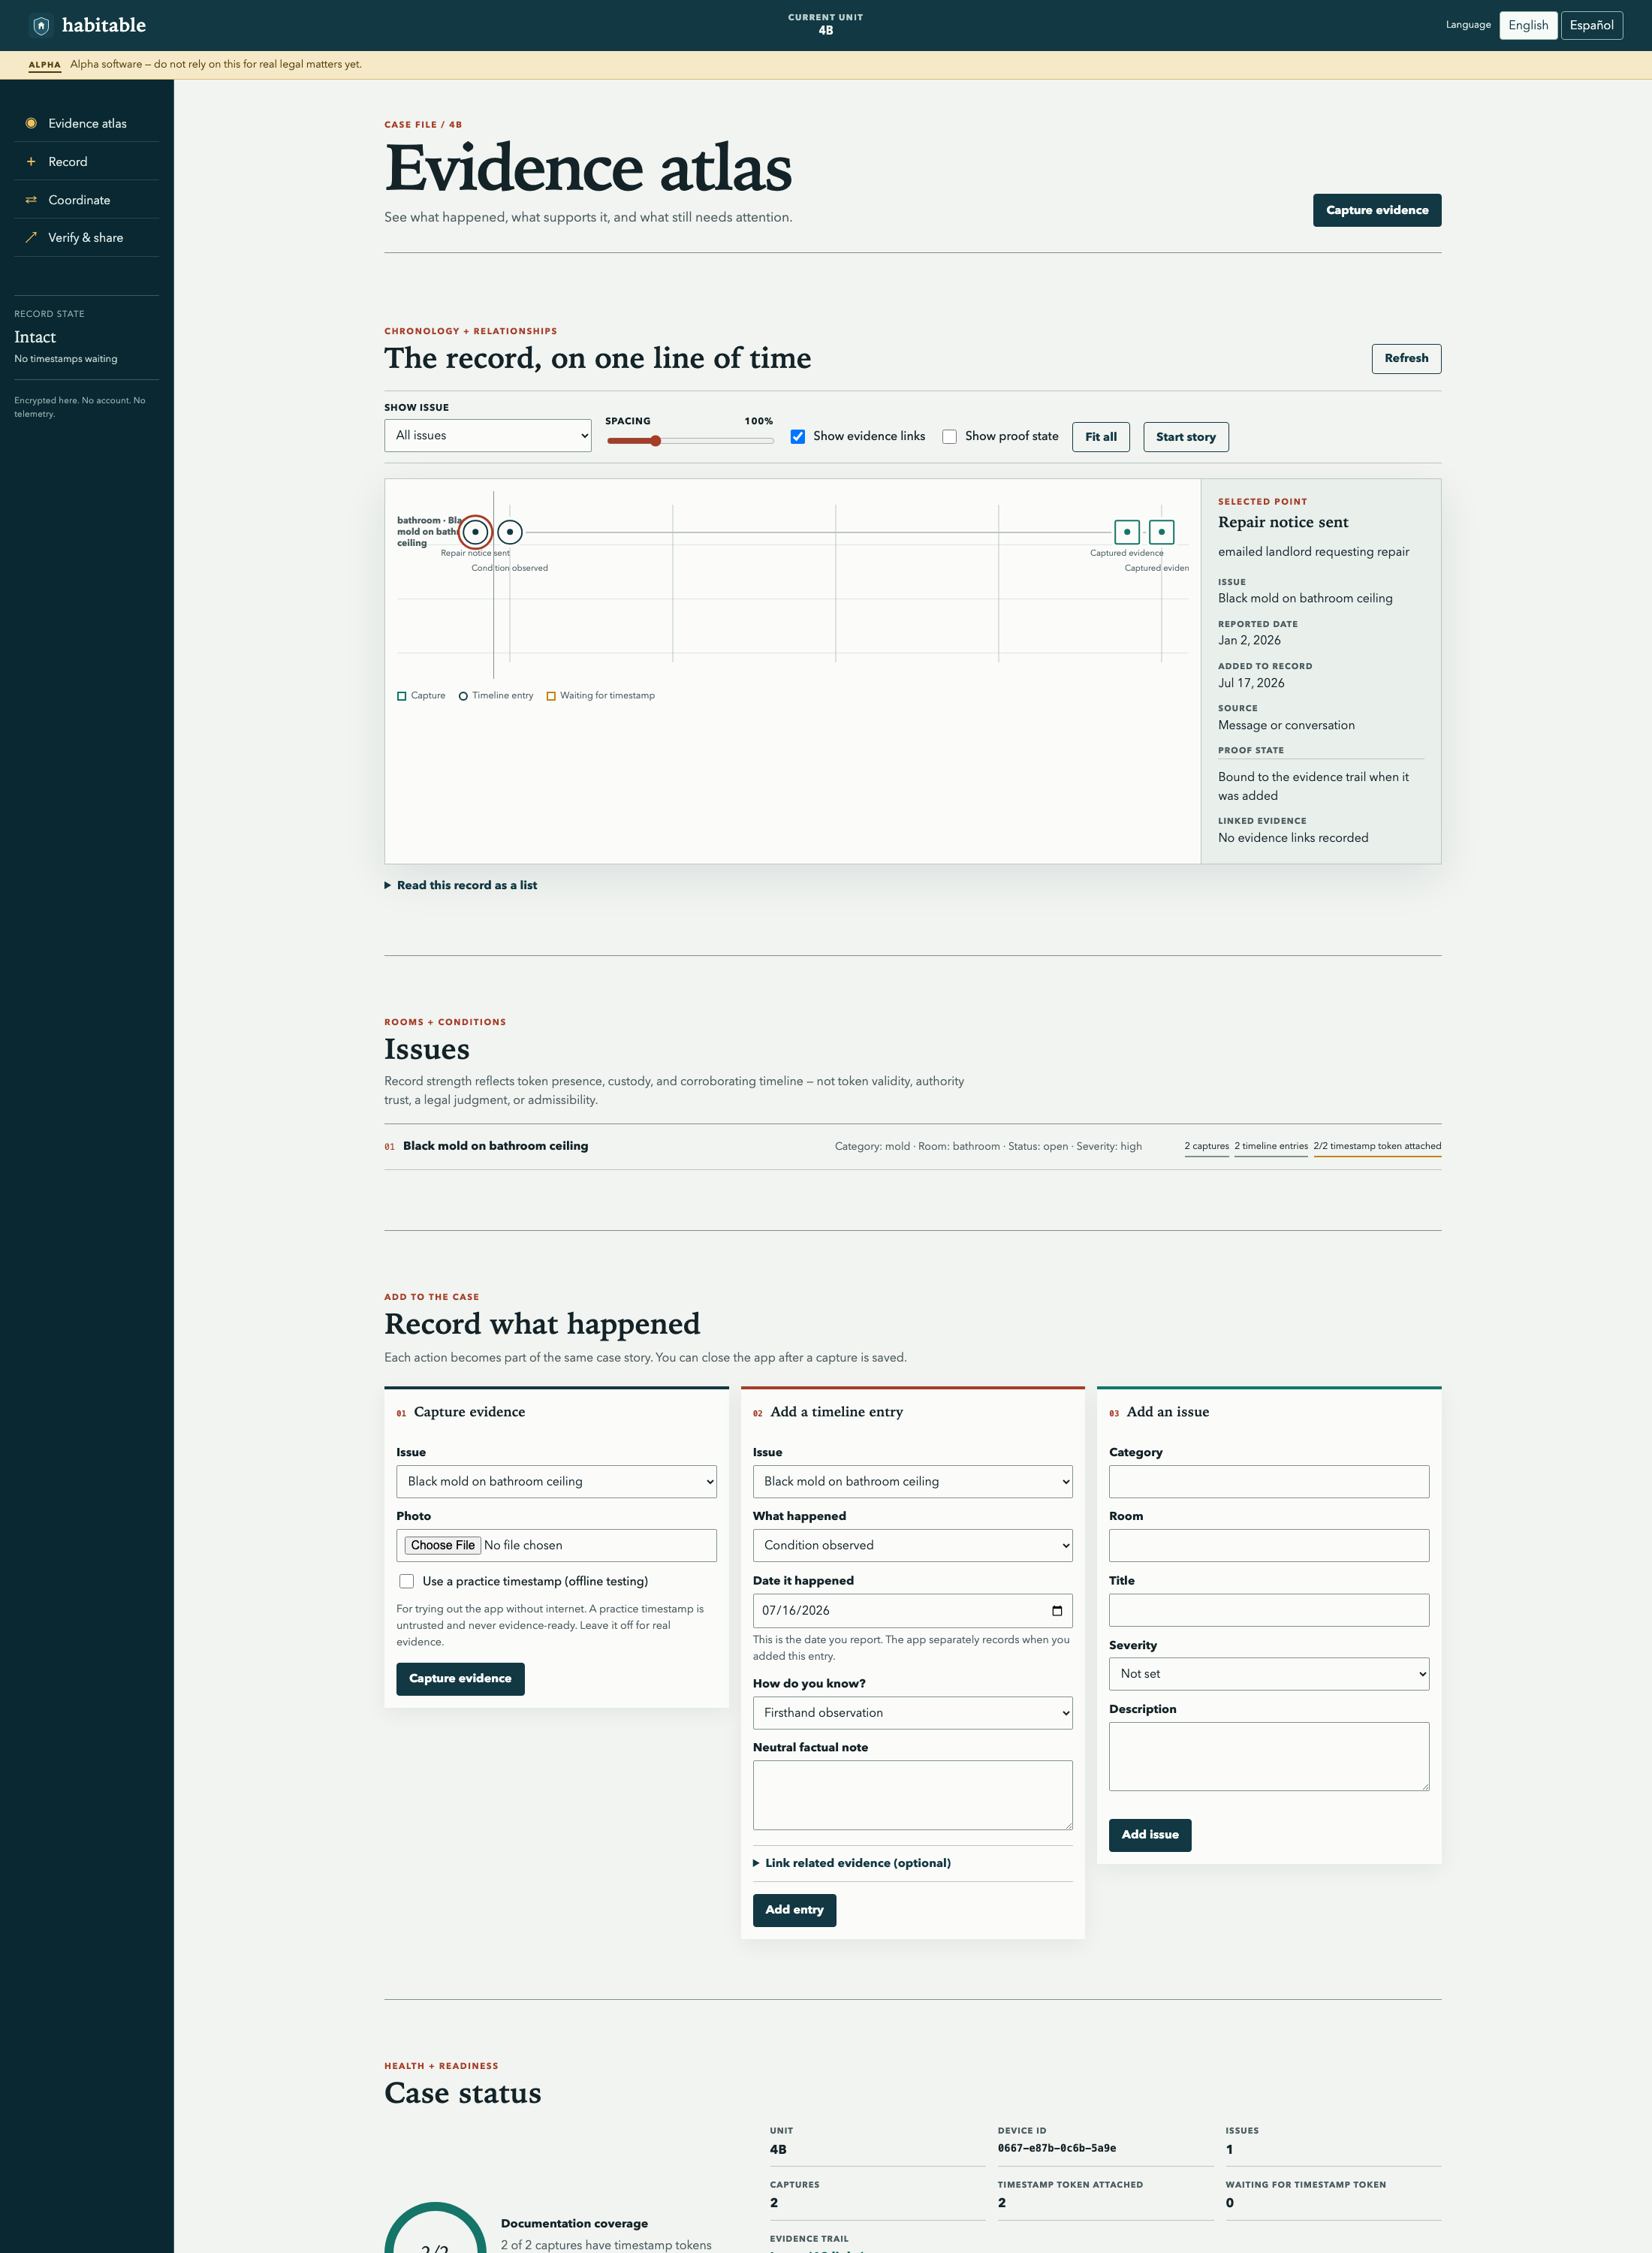Click Fit all button
Viewport: 1652px width, 2253px height.
tap(1101, 437)
